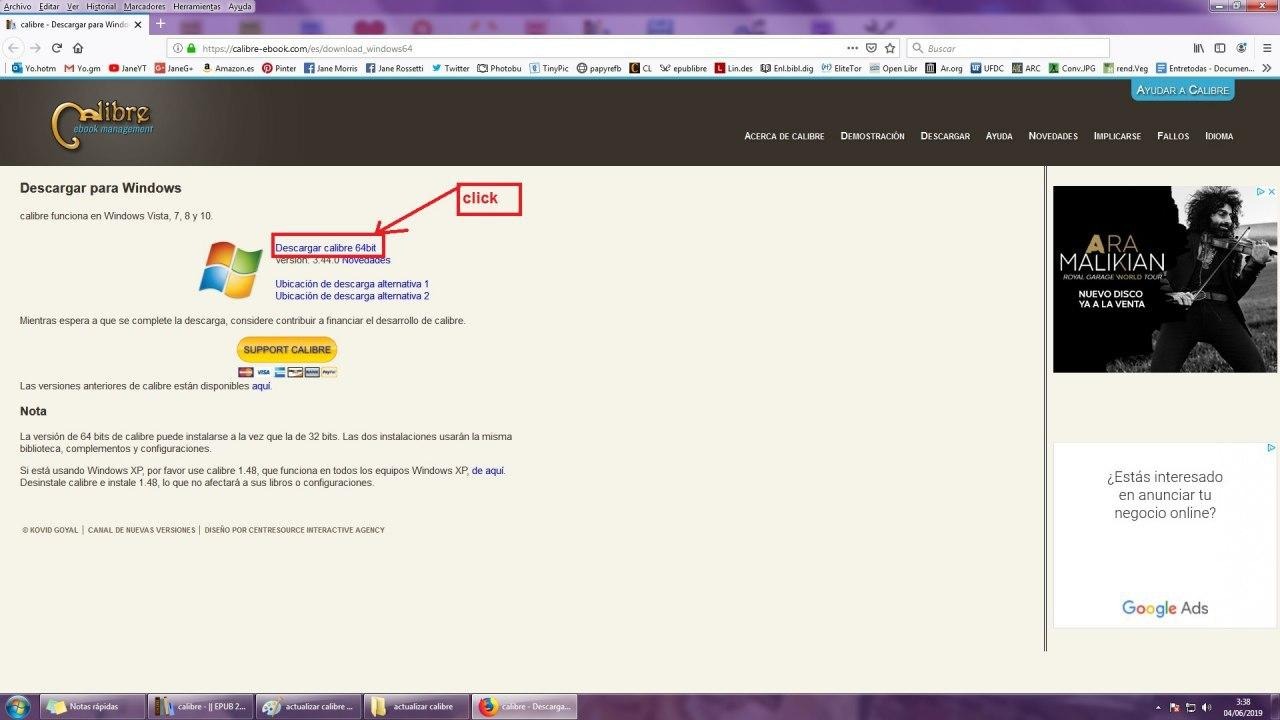The image size is (1280, 720).
Task: Open the Enl.bibl.dig bookmark
Action: tap(787, 68)
